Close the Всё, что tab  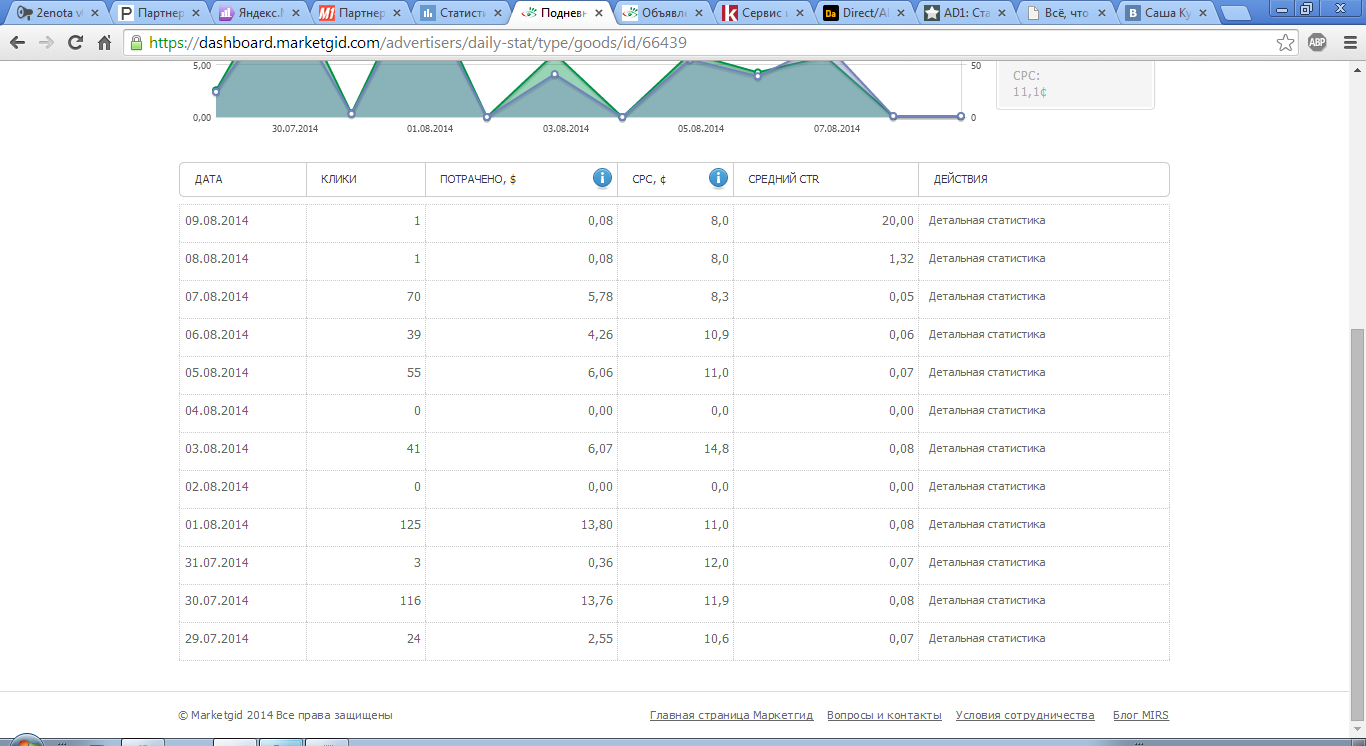click(x=1103, y=14)
